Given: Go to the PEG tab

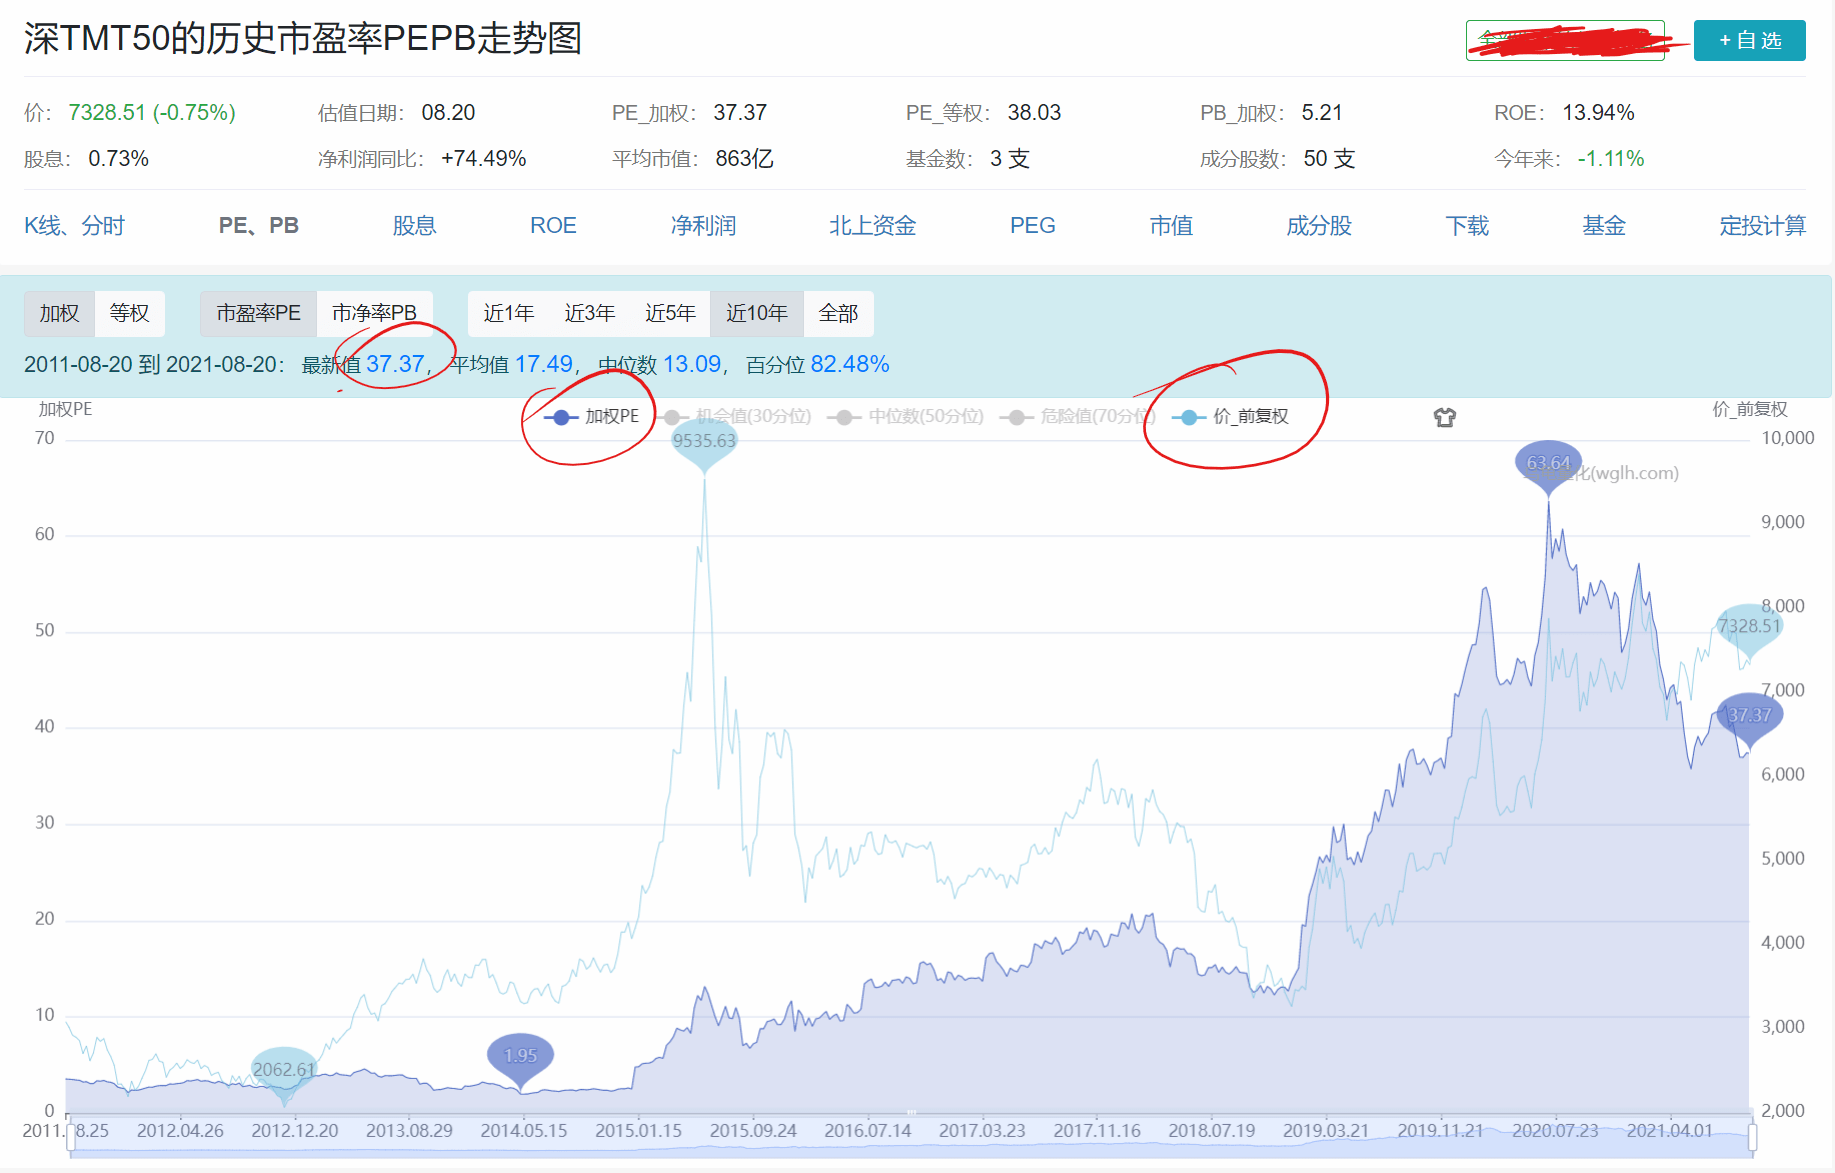Looking at the screenshot, I should click(1033, 226).
